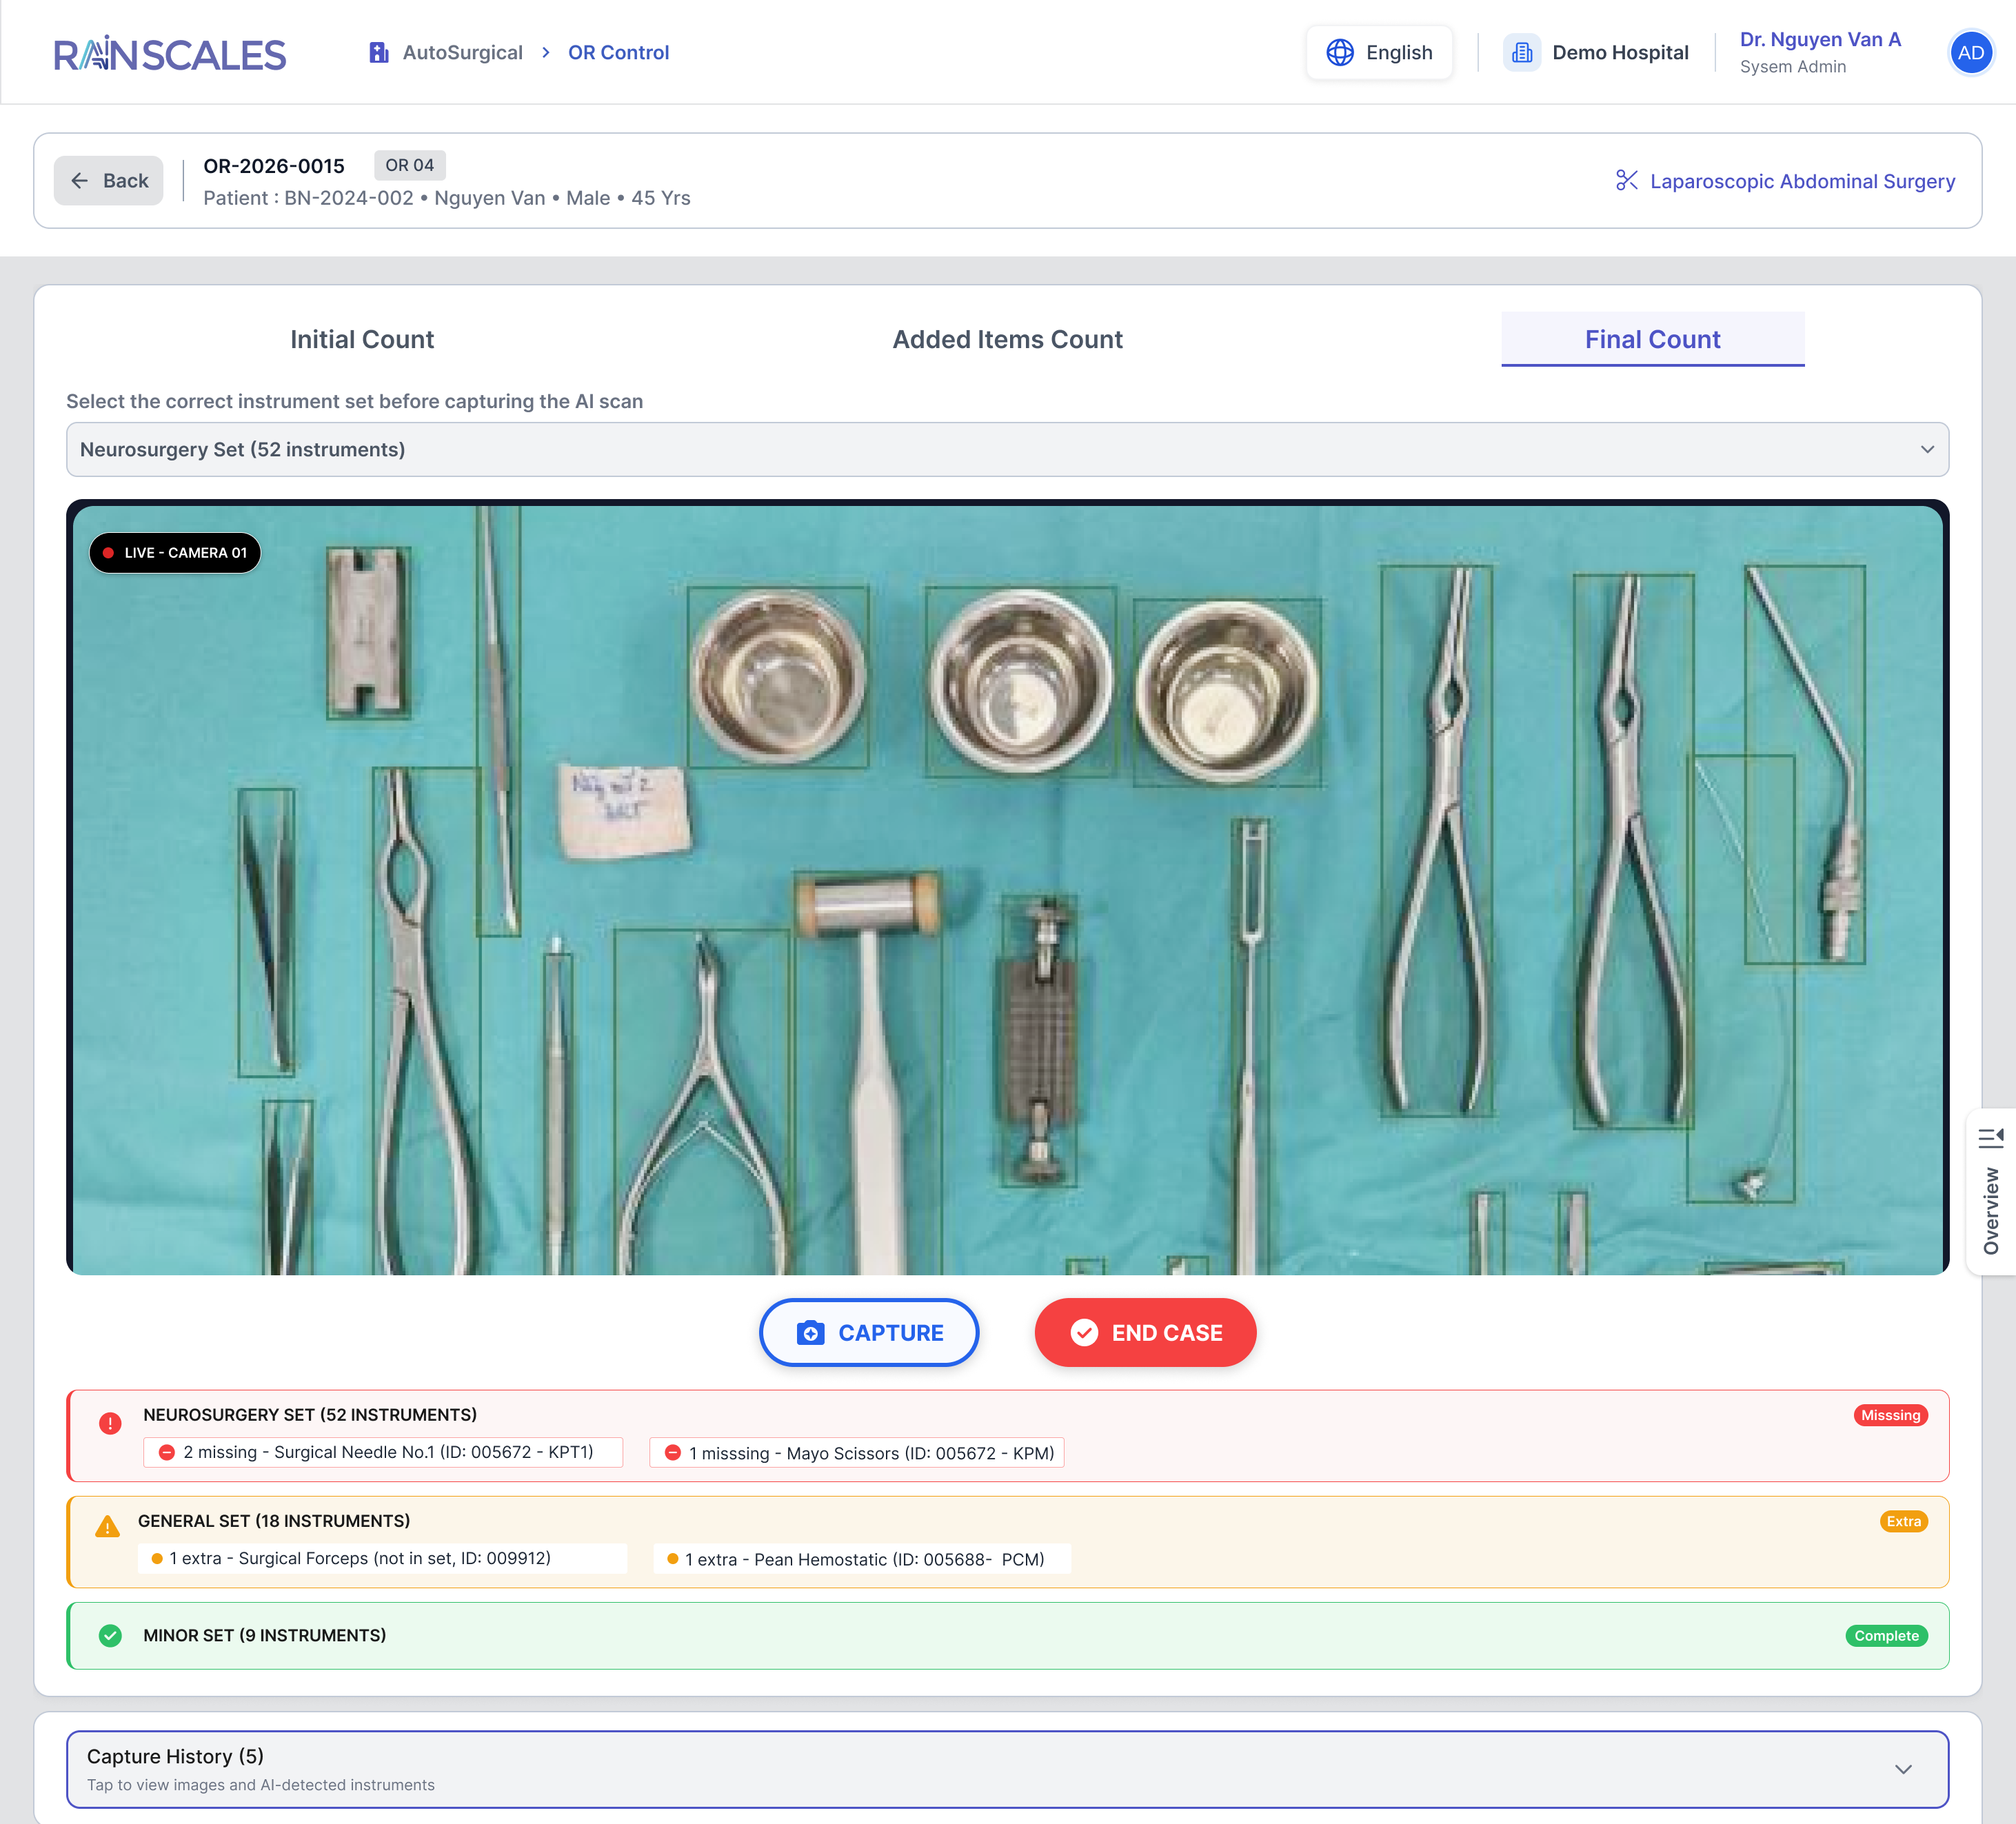Open the AD user avatar
This screenshot has width=2016, height=1824.
[x=1970, y=52]
